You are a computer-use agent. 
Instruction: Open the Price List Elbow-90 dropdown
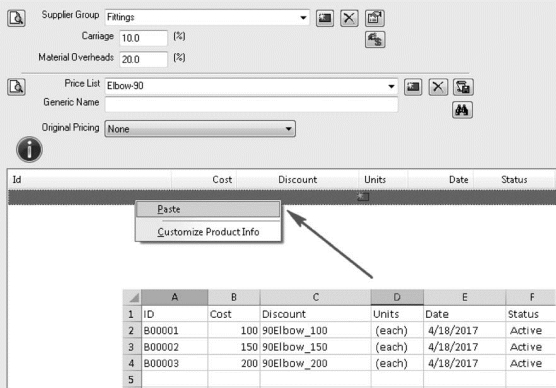click(x=391, y=86)
